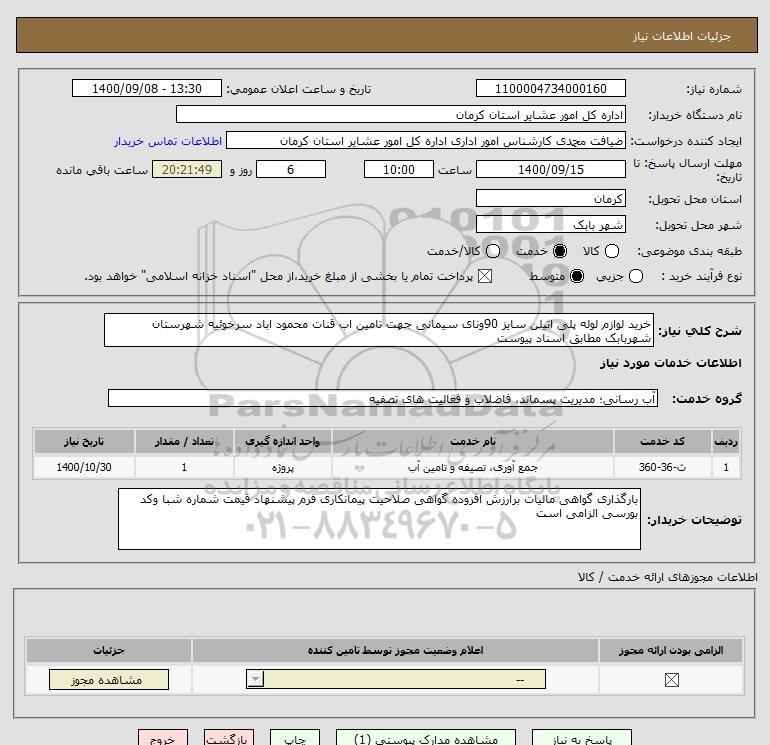Click the buyer notes text box
Image resolution: width=770 pixels, height=745 pixels.
(379, 519)
